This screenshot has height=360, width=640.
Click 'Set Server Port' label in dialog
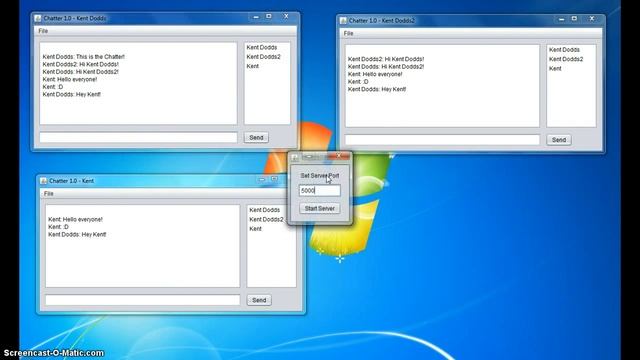pyautogui.click(x=320, y=176)
